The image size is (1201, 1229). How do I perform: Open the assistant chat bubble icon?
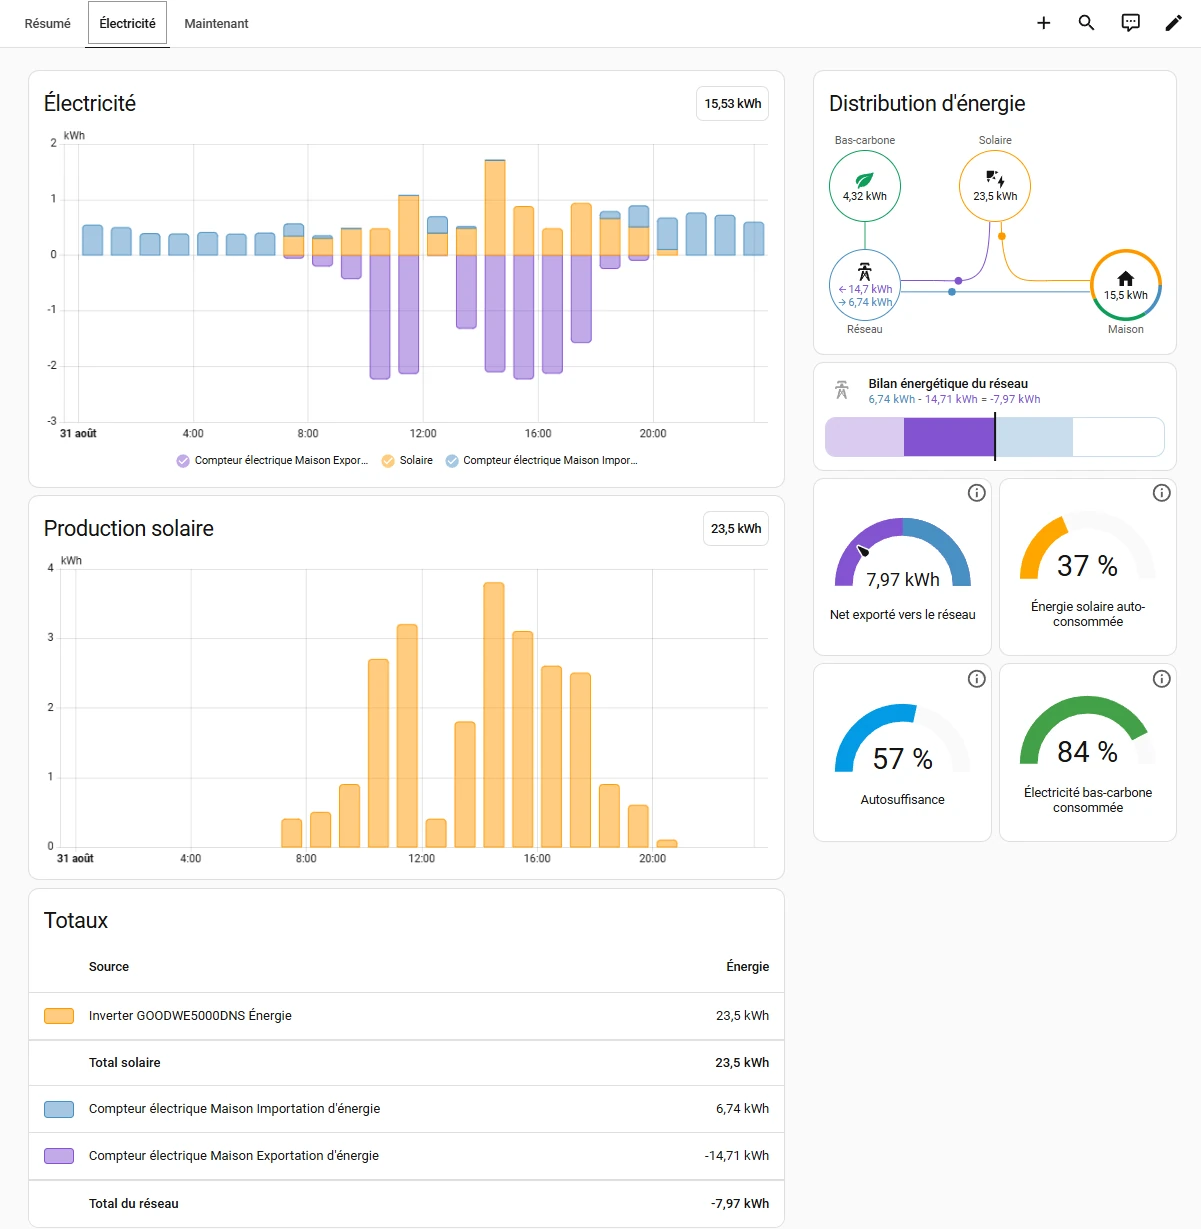[1130, 23]
